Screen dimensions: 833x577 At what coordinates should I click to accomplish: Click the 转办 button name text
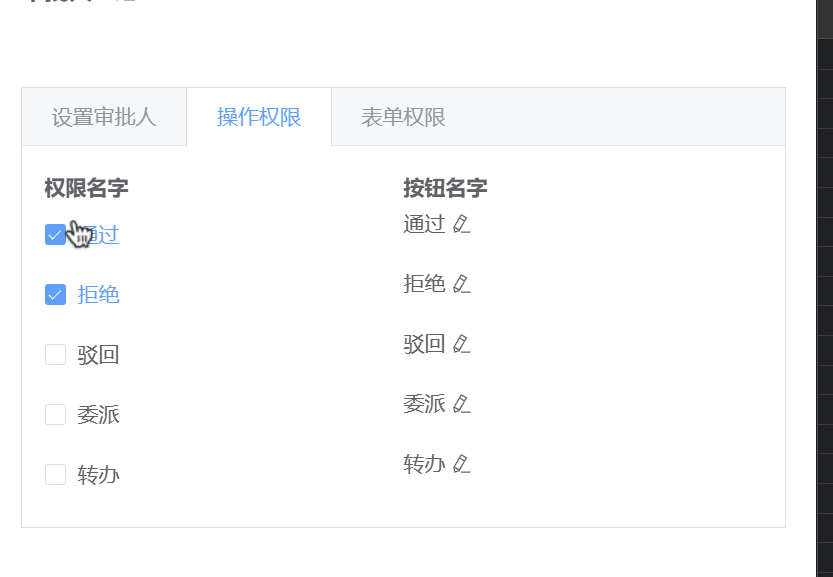click(x=424, y=464)
